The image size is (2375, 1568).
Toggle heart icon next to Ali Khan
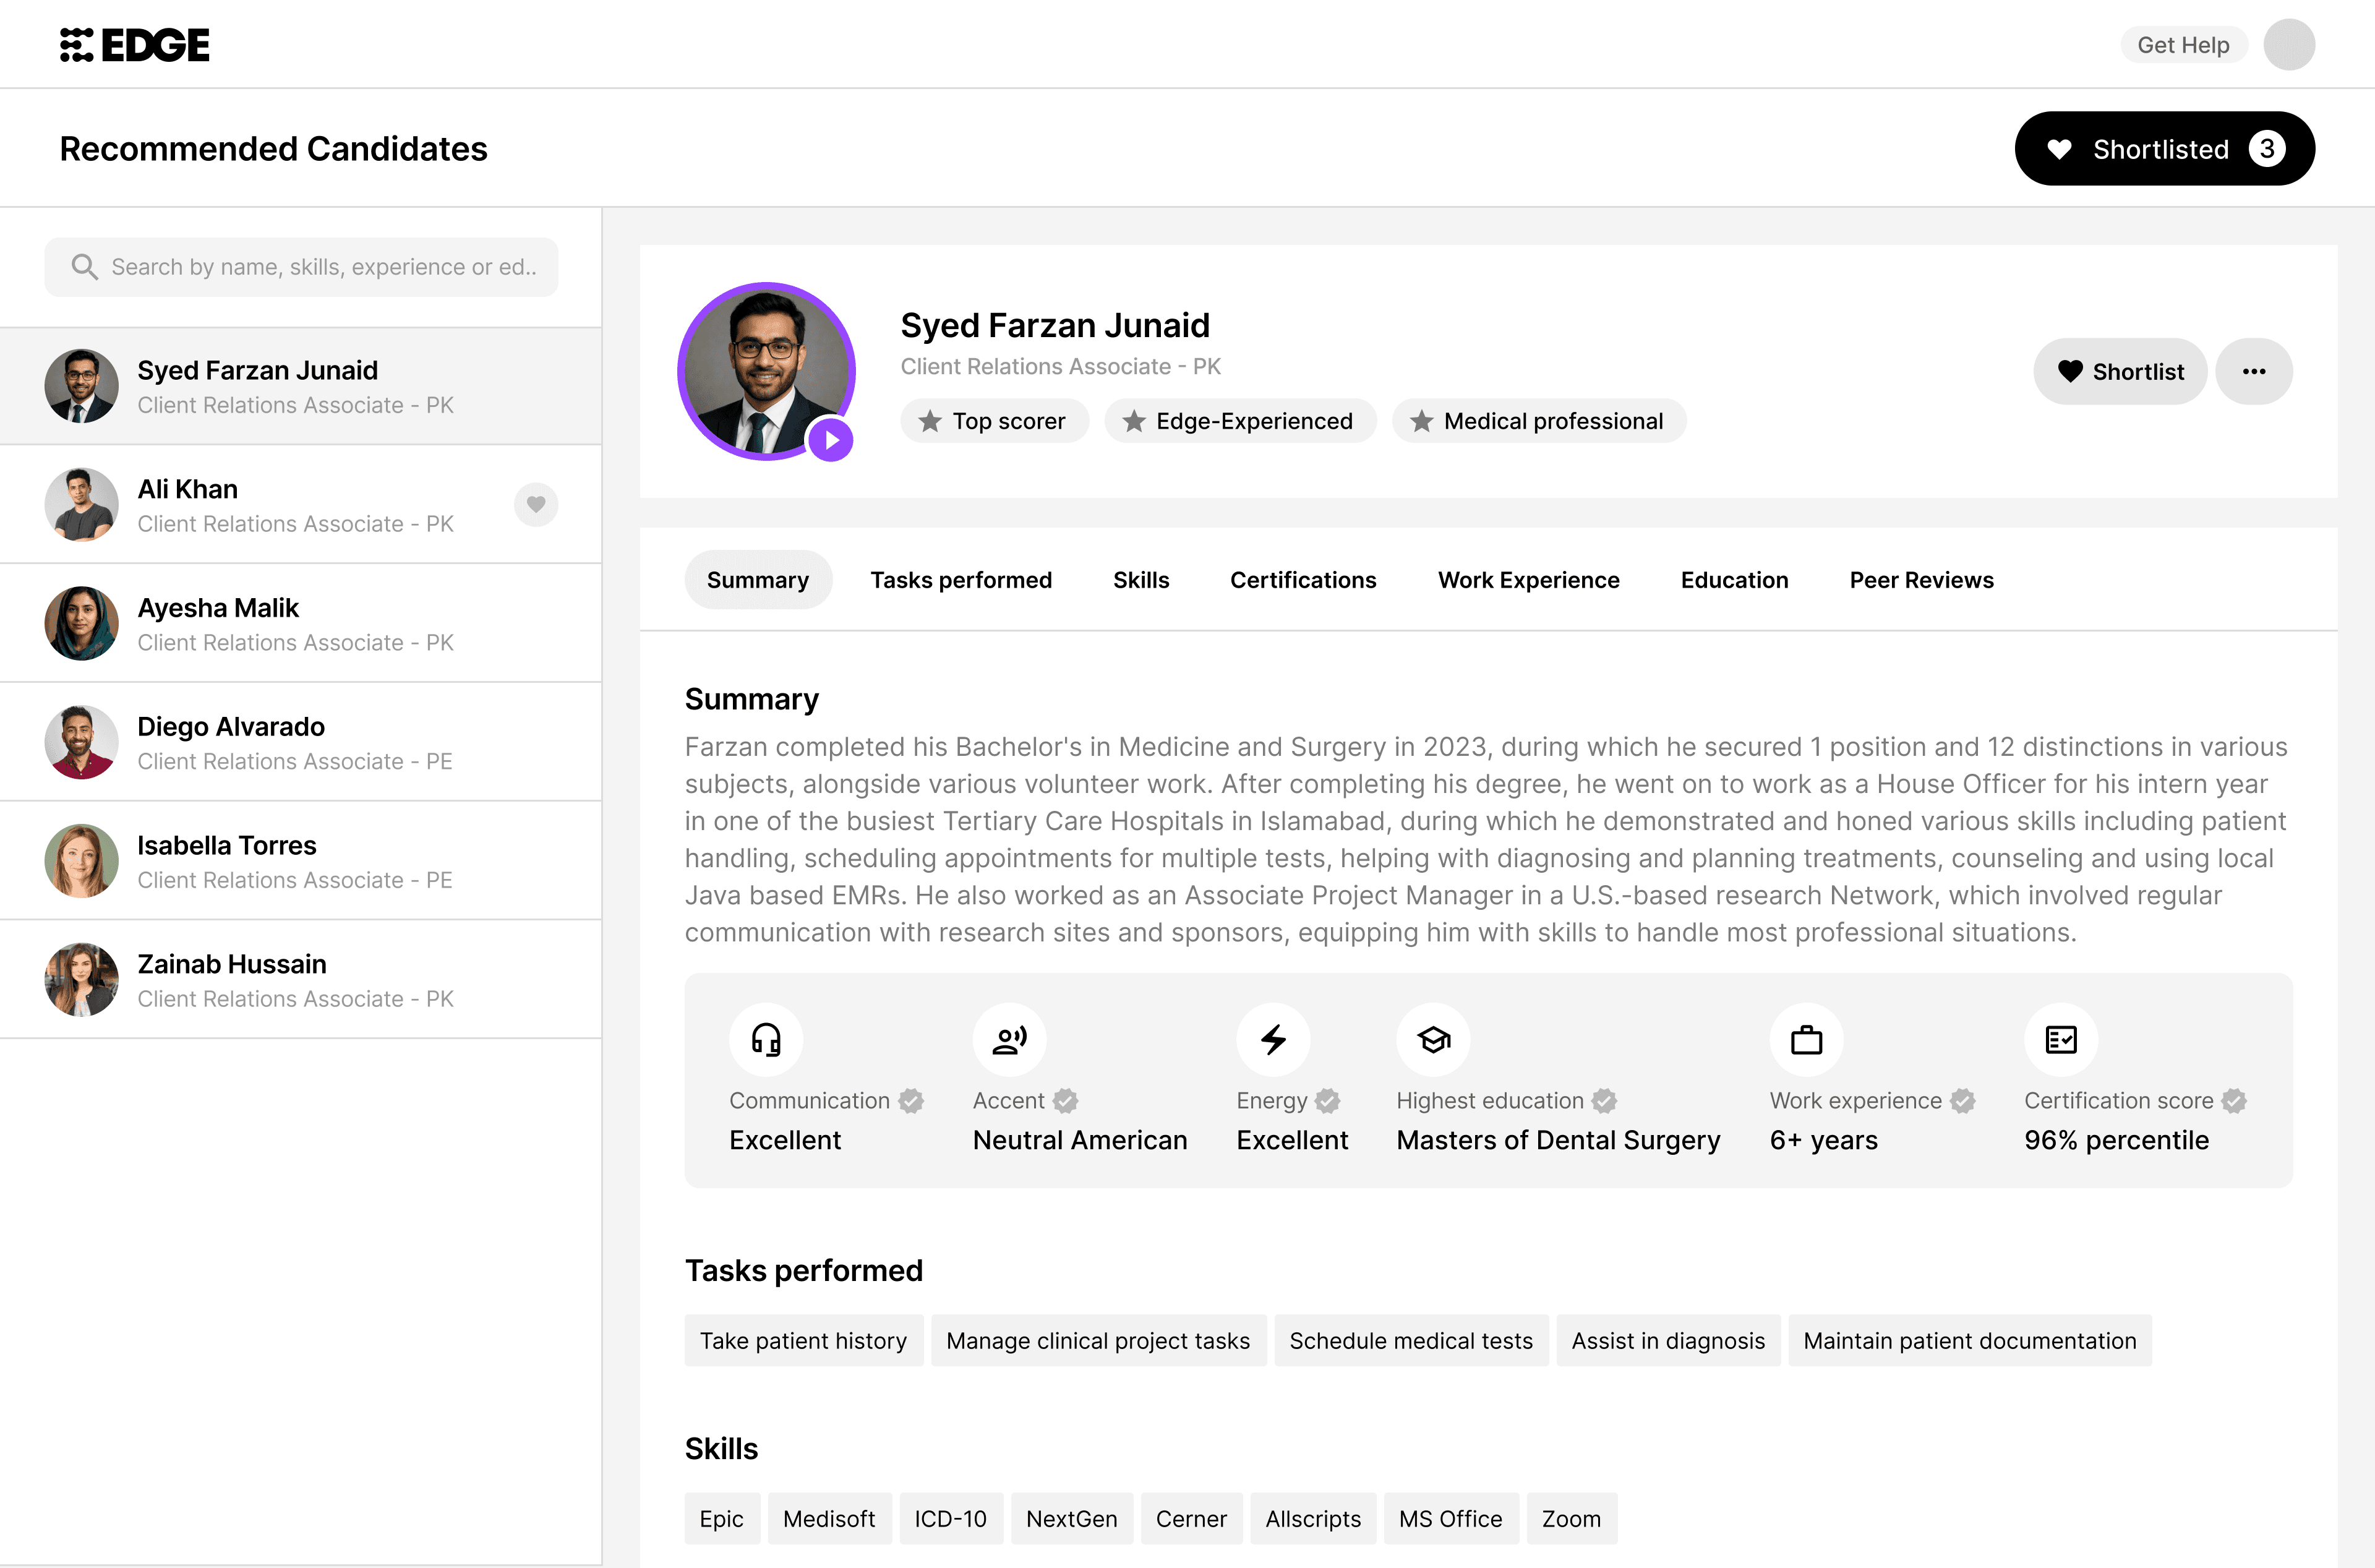536,504
